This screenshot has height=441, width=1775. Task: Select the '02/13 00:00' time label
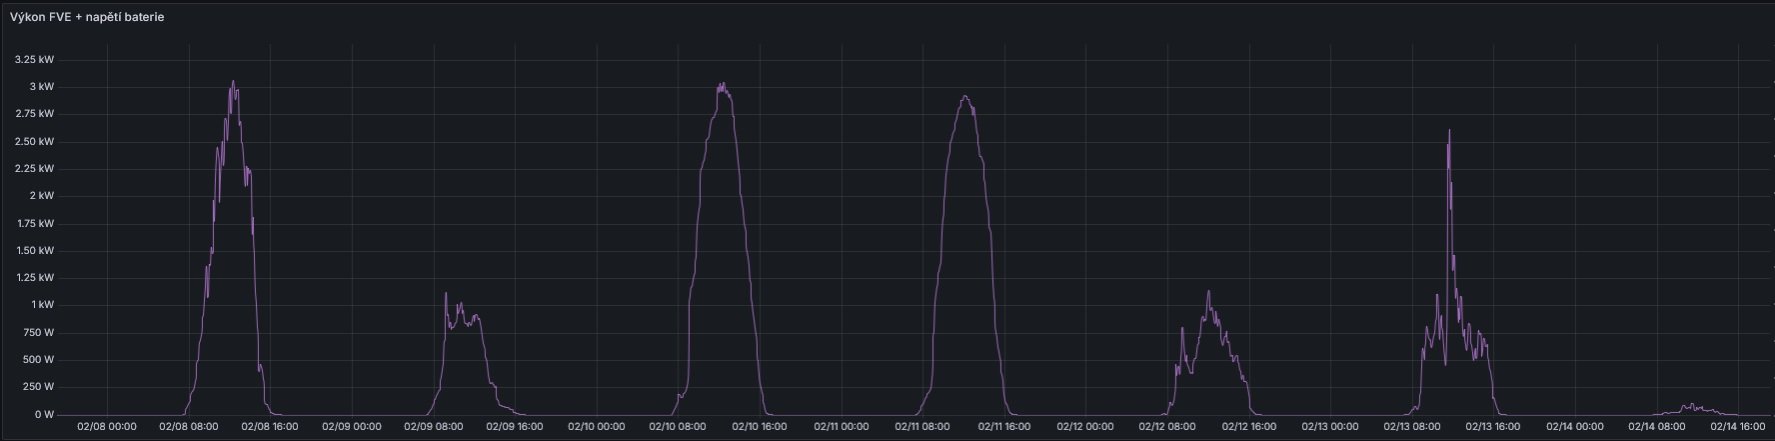[1331, 426]
